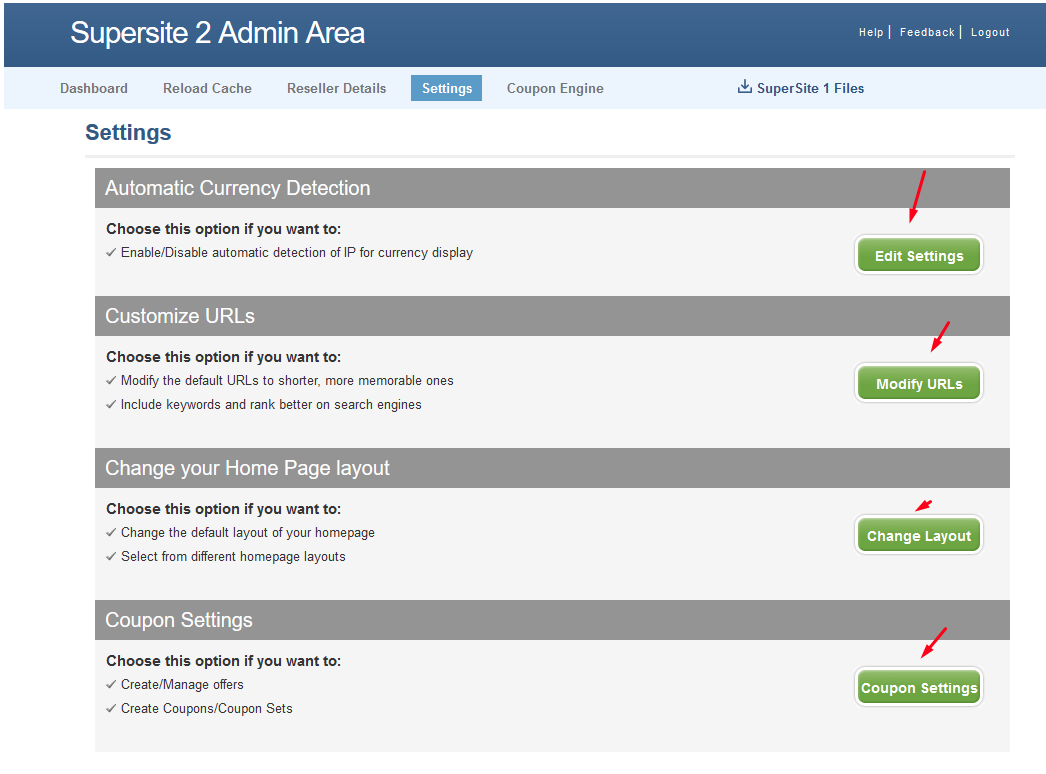Open the Reseller Details tab
Image resolution: width=1046 pixels, height=774 pixels.
336,88
